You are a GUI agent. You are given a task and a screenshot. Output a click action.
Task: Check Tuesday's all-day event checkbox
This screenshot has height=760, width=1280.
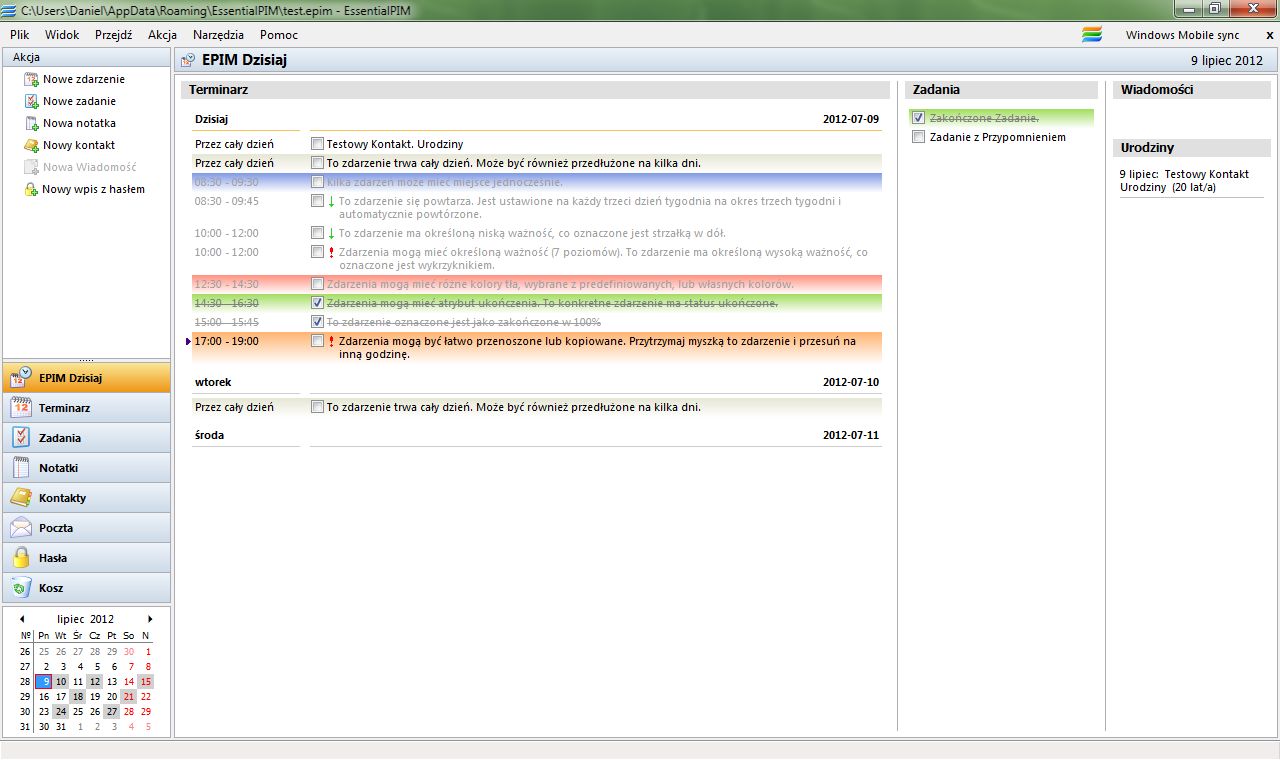coord(317,407)
